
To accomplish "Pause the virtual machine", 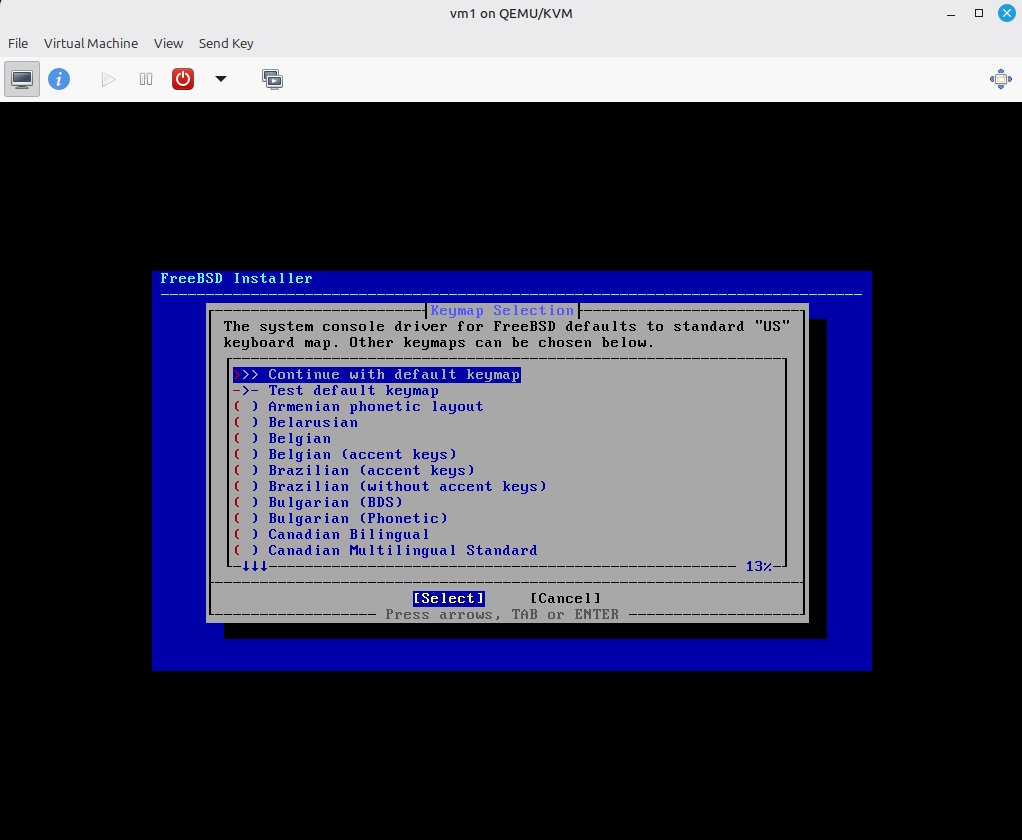I will (146, 79).
